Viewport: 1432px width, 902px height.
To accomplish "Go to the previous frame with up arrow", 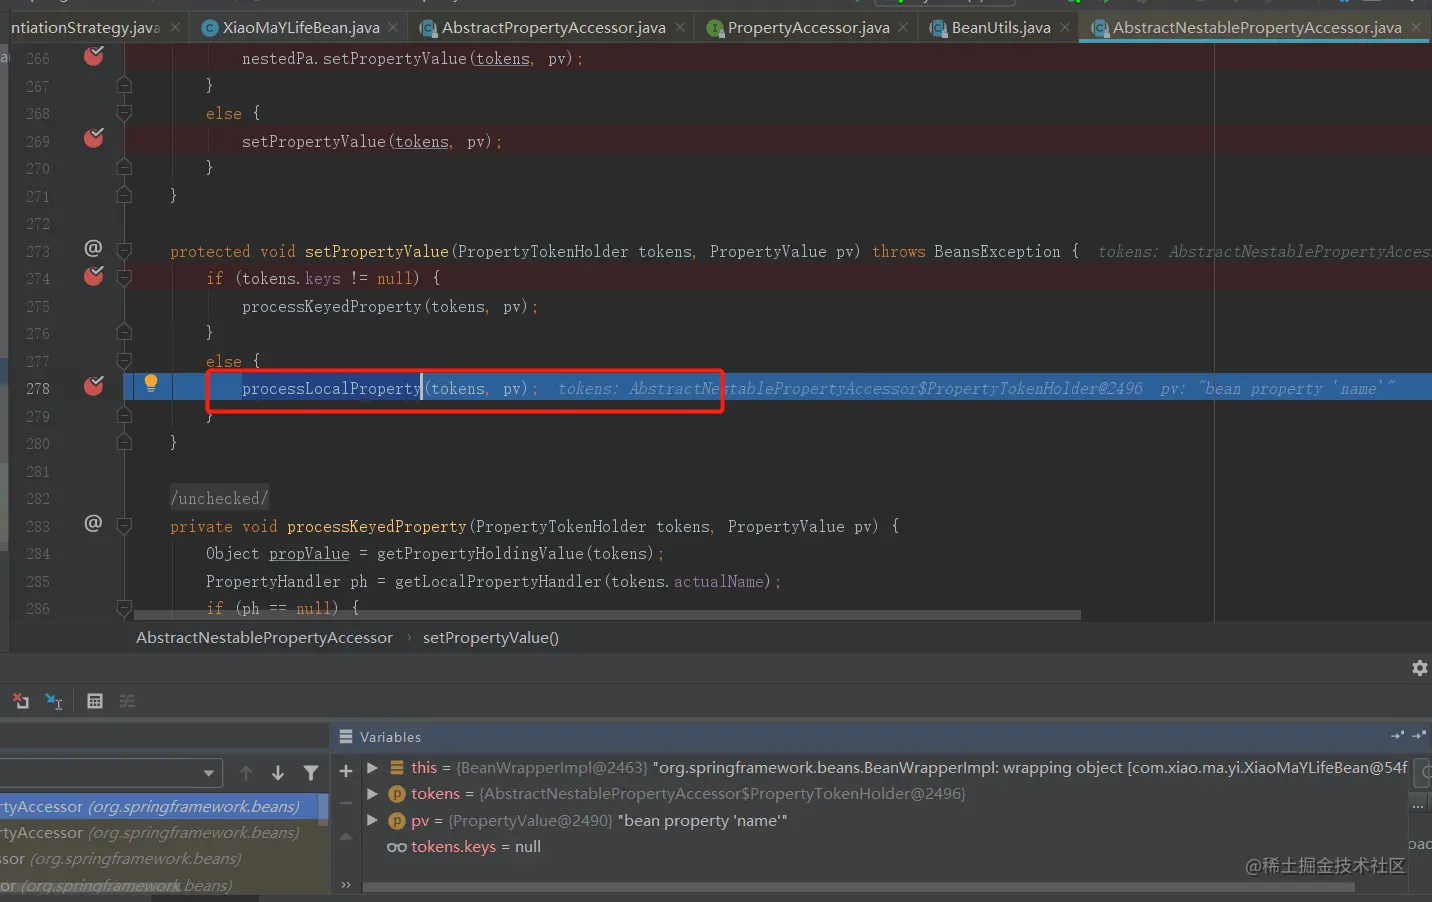I will (246, 773).
